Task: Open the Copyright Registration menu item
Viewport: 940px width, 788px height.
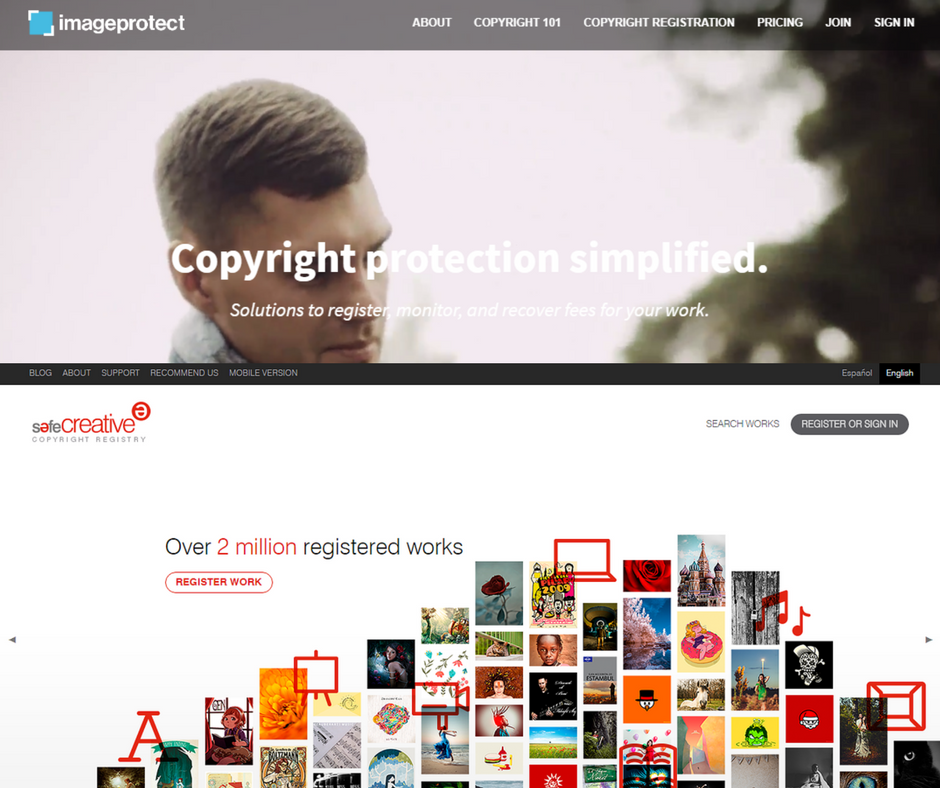Action: (x=658, y=22)
